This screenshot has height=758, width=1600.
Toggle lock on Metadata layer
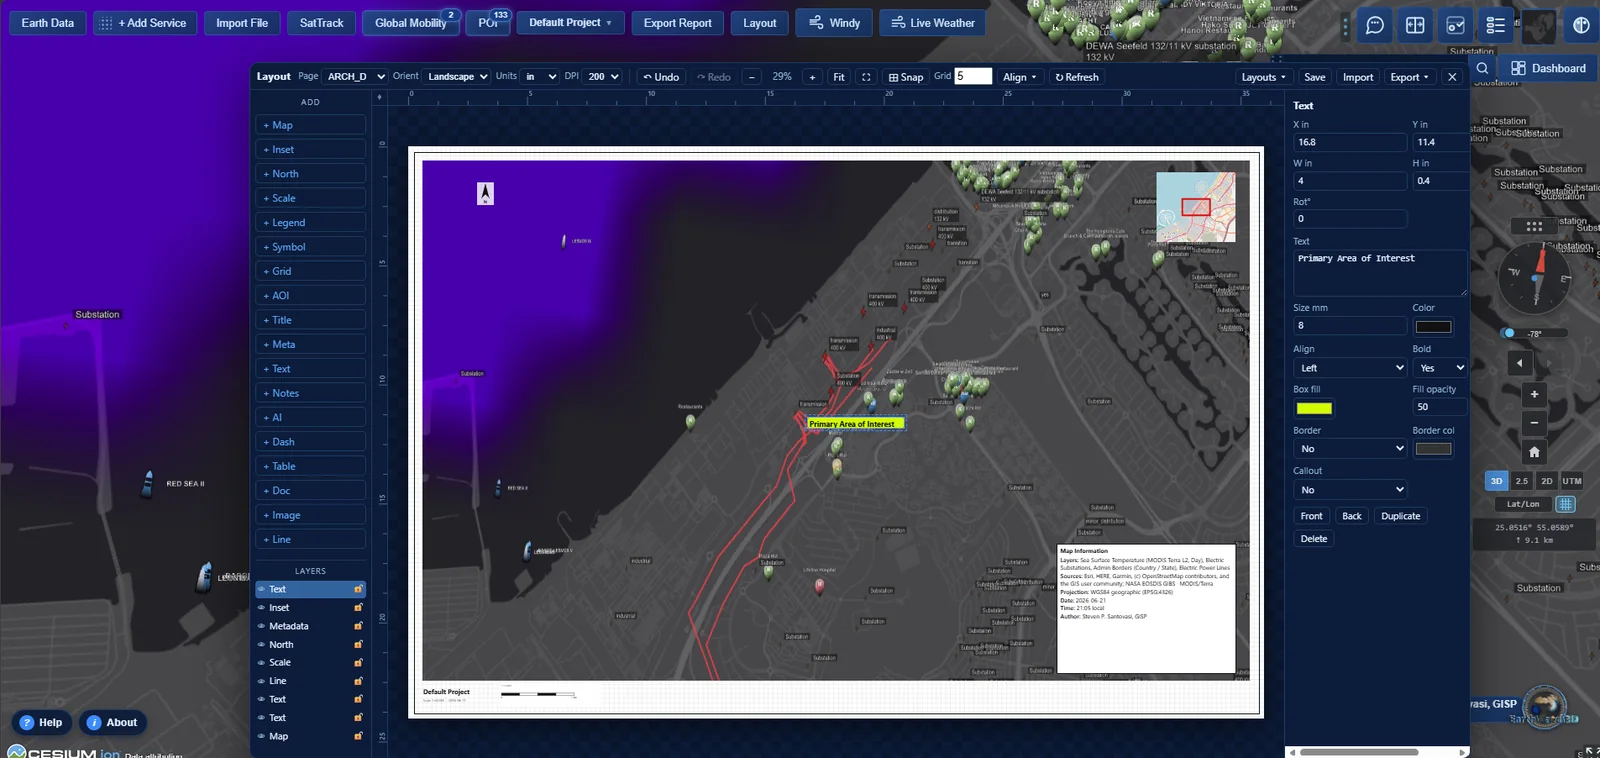(x=358, y=626)
